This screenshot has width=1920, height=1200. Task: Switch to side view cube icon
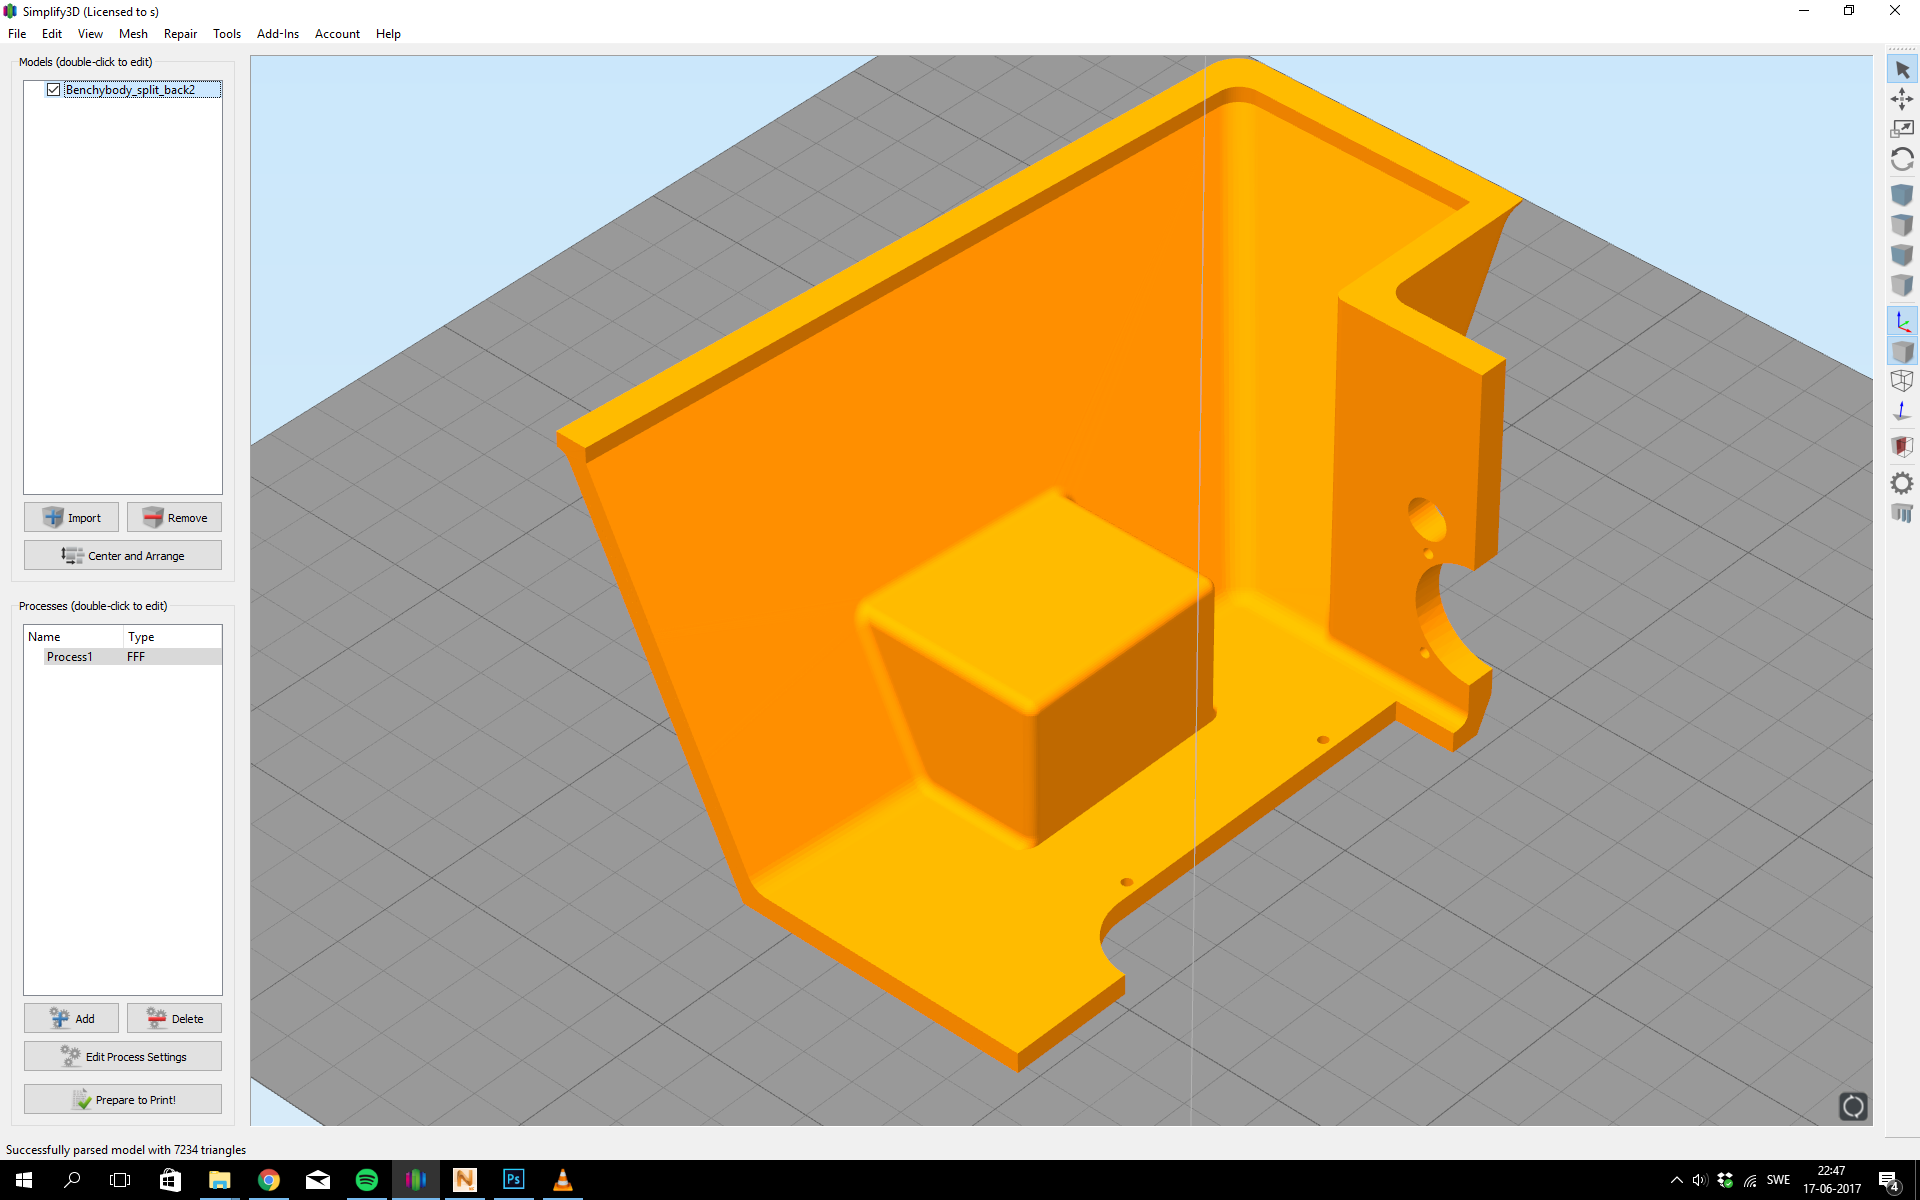pos(1902,285)
